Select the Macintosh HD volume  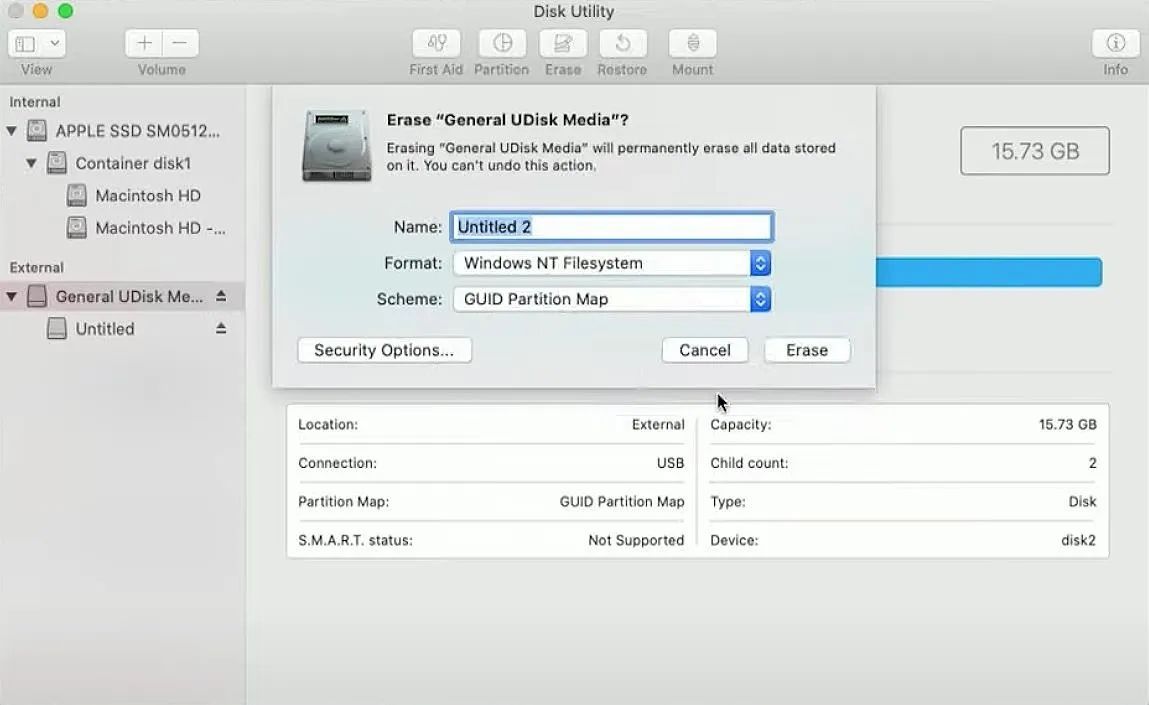coord(147,196)
